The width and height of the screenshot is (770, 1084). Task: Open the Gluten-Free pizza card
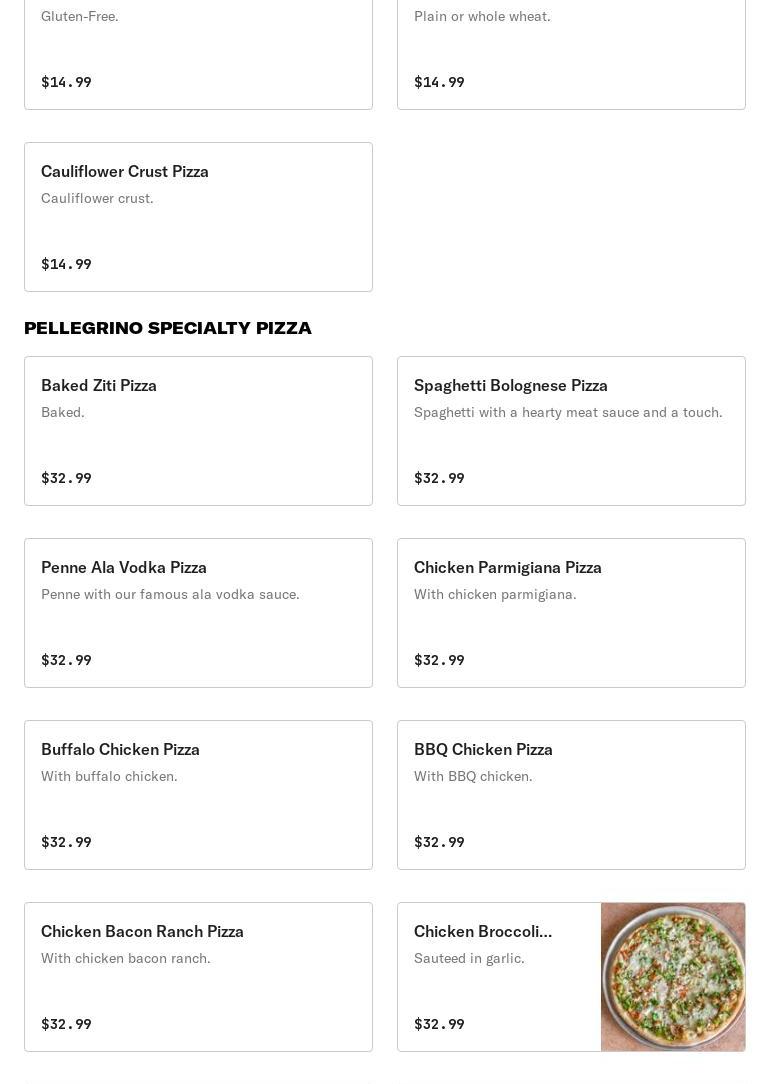[198, 50]
